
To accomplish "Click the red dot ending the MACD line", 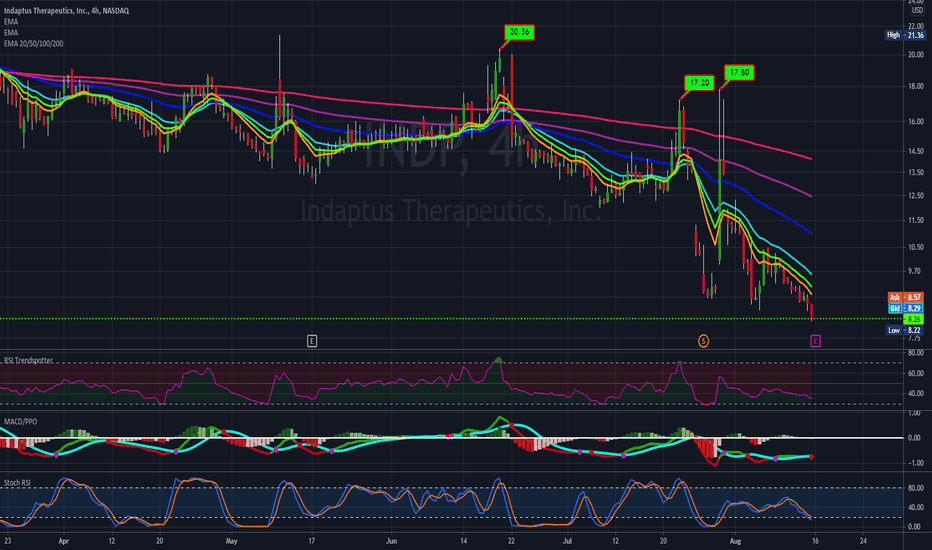I will coord(812,457).
